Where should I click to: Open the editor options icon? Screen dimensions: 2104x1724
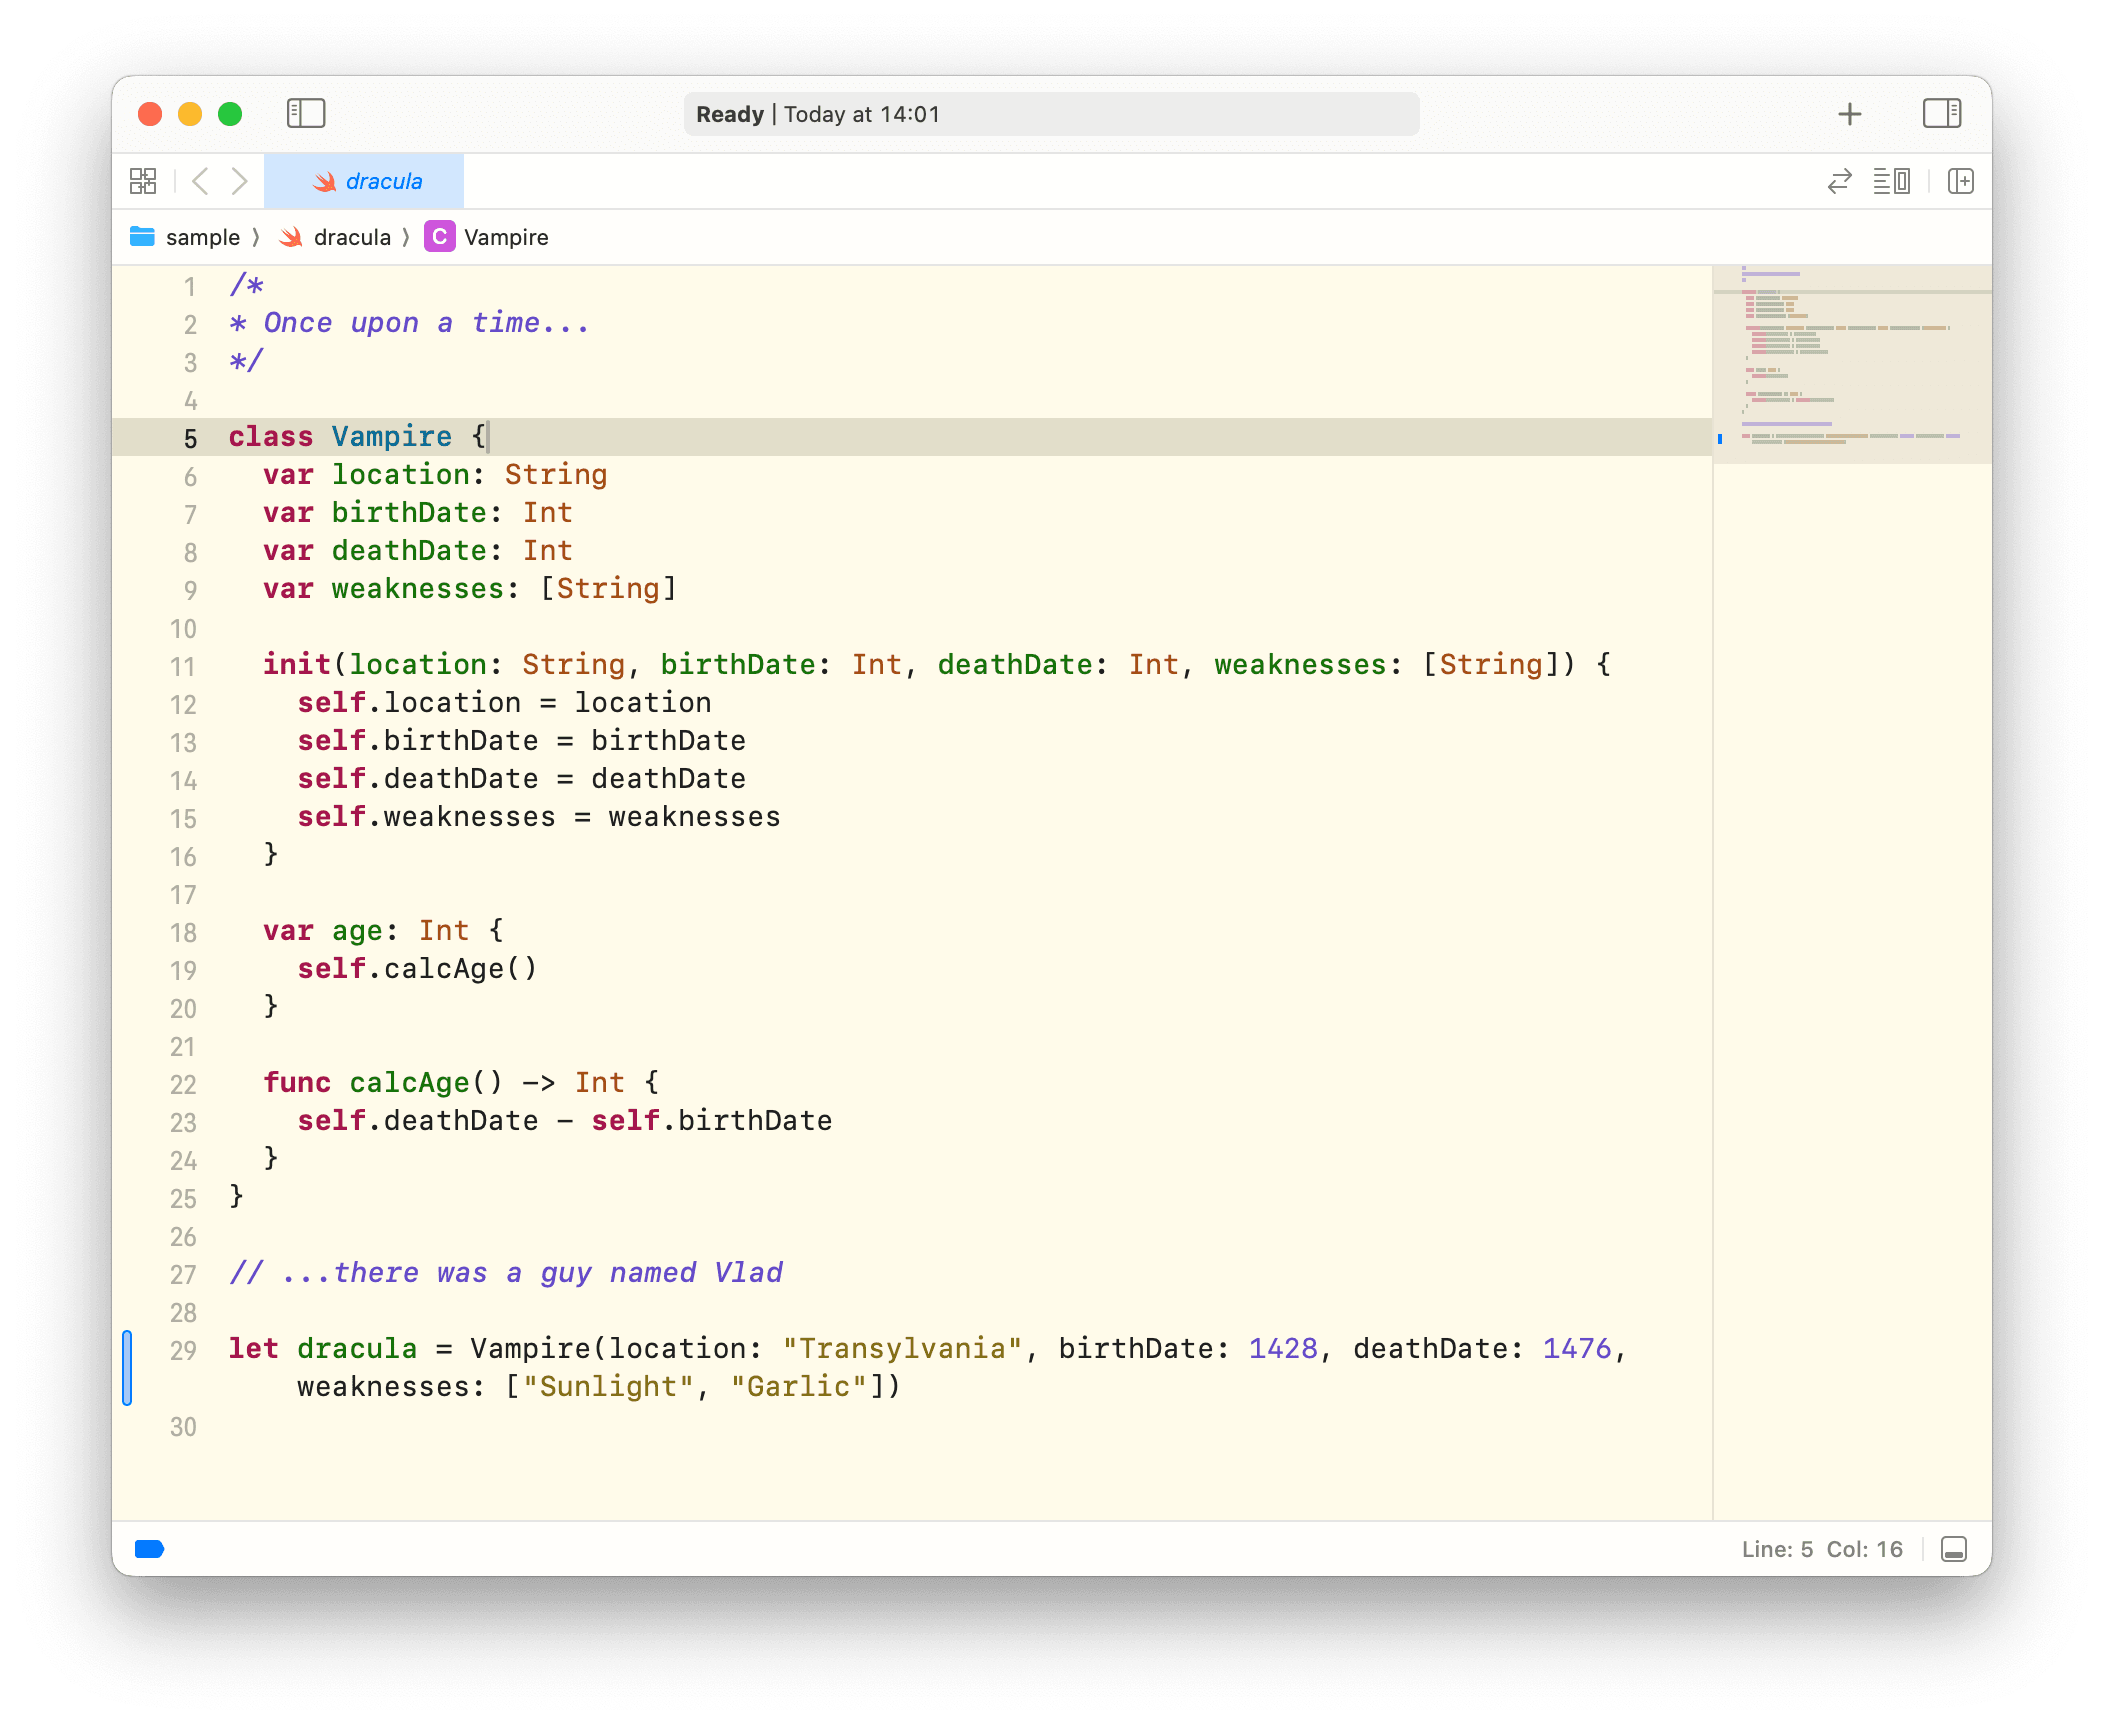1892,181
